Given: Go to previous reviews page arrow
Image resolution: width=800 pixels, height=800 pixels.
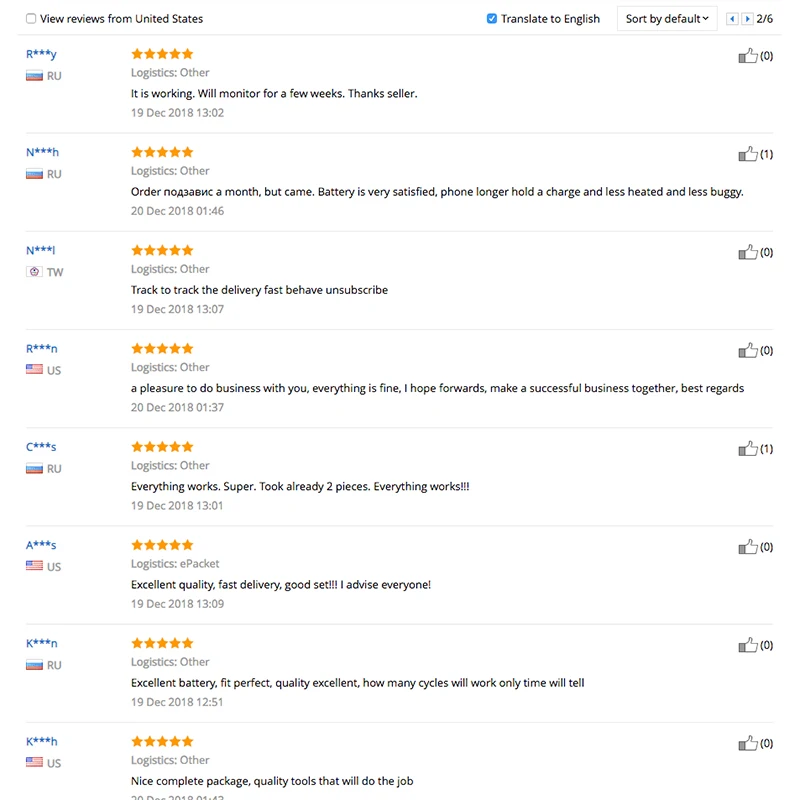Looking at the screenshot, I should [732, 19].
